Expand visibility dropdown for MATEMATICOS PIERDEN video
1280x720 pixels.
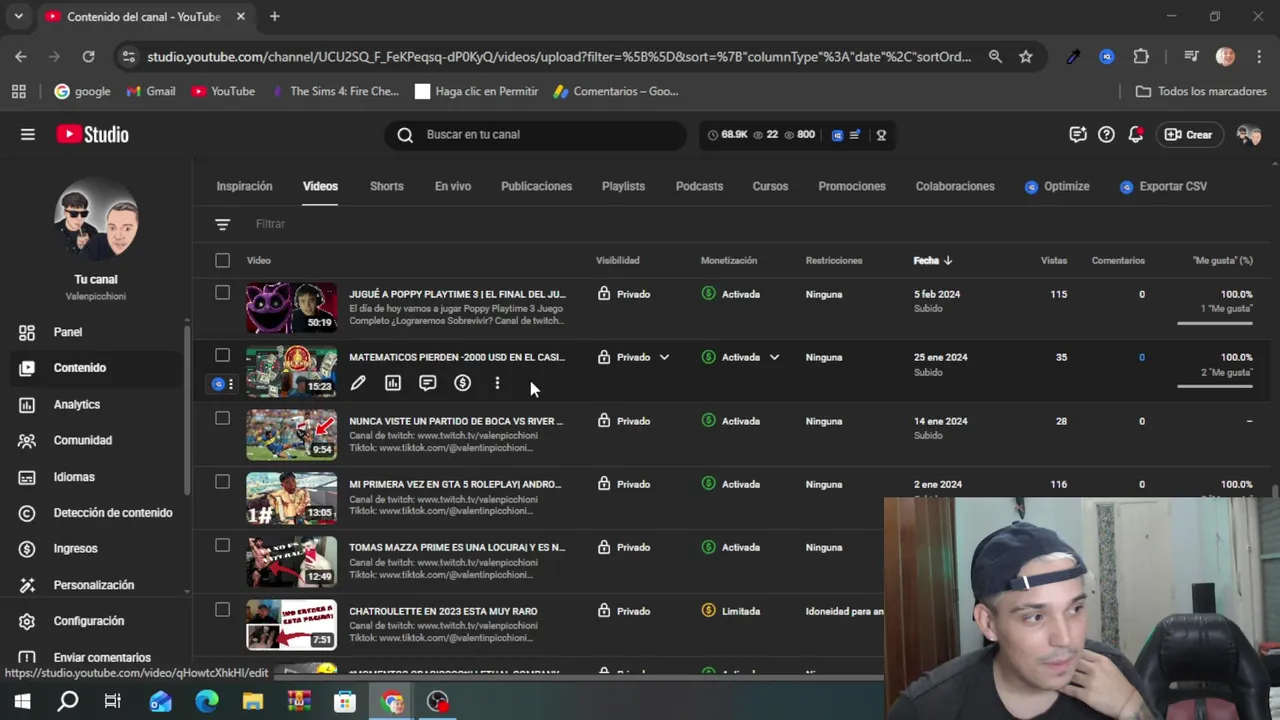pyautogui.click(x=664, y=357)
